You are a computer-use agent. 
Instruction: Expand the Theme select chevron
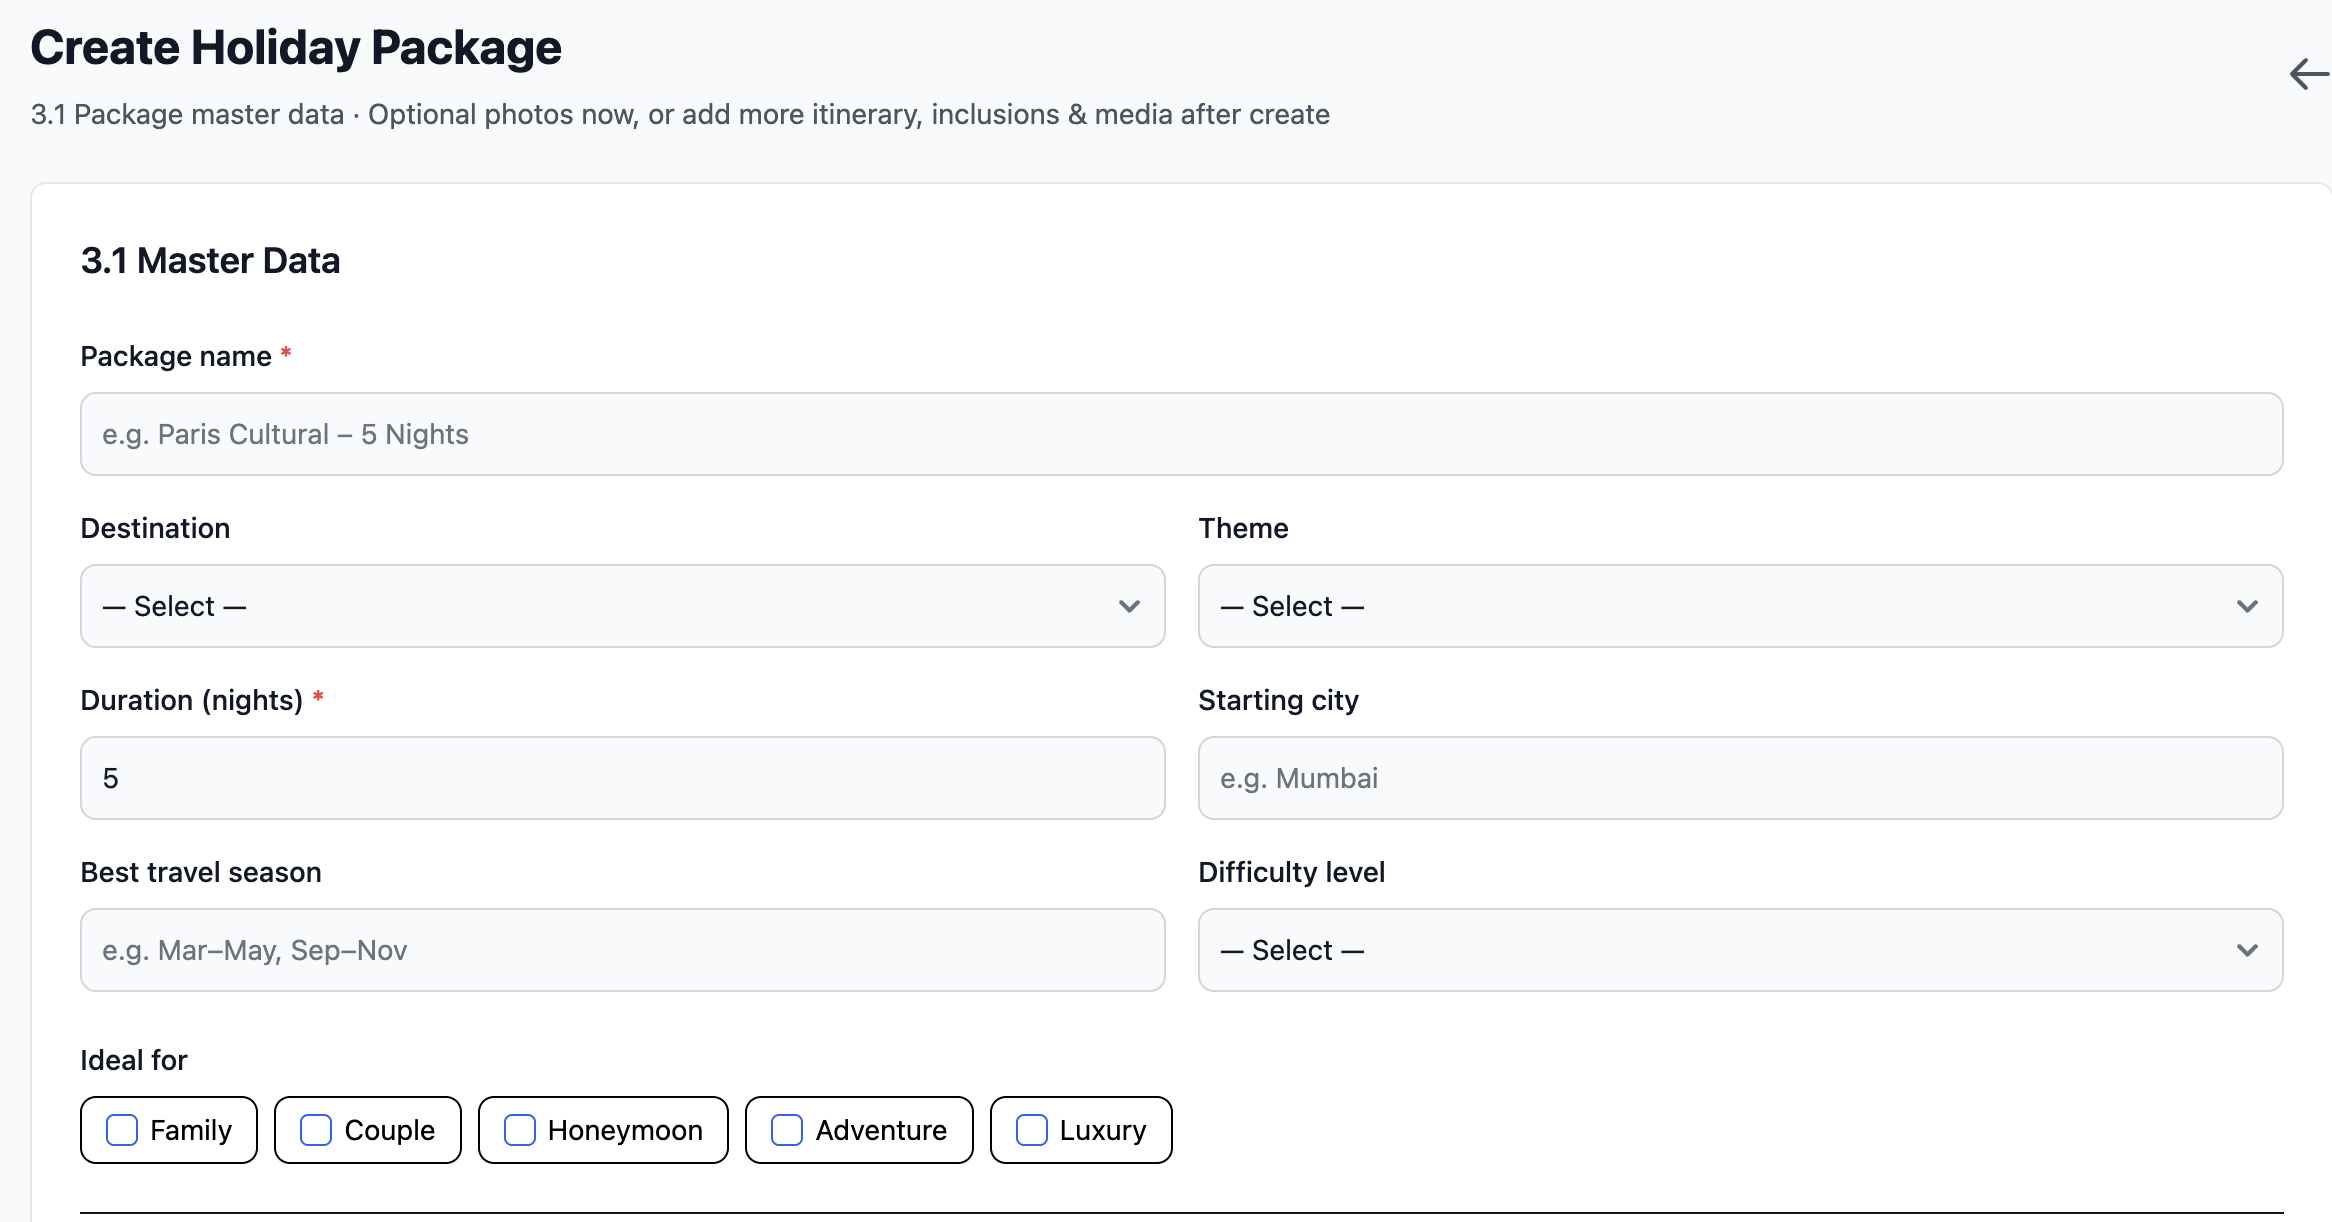pos(2247,606)
